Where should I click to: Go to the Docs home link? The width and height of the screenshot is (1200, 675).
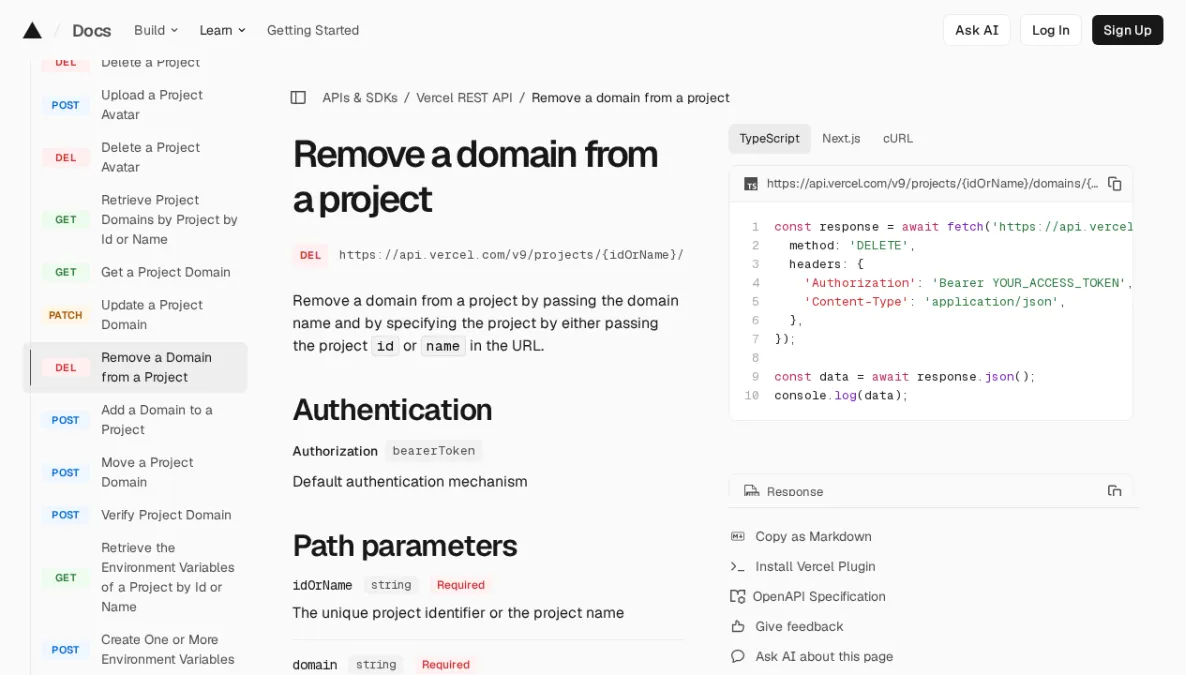(x=92, y=30)
